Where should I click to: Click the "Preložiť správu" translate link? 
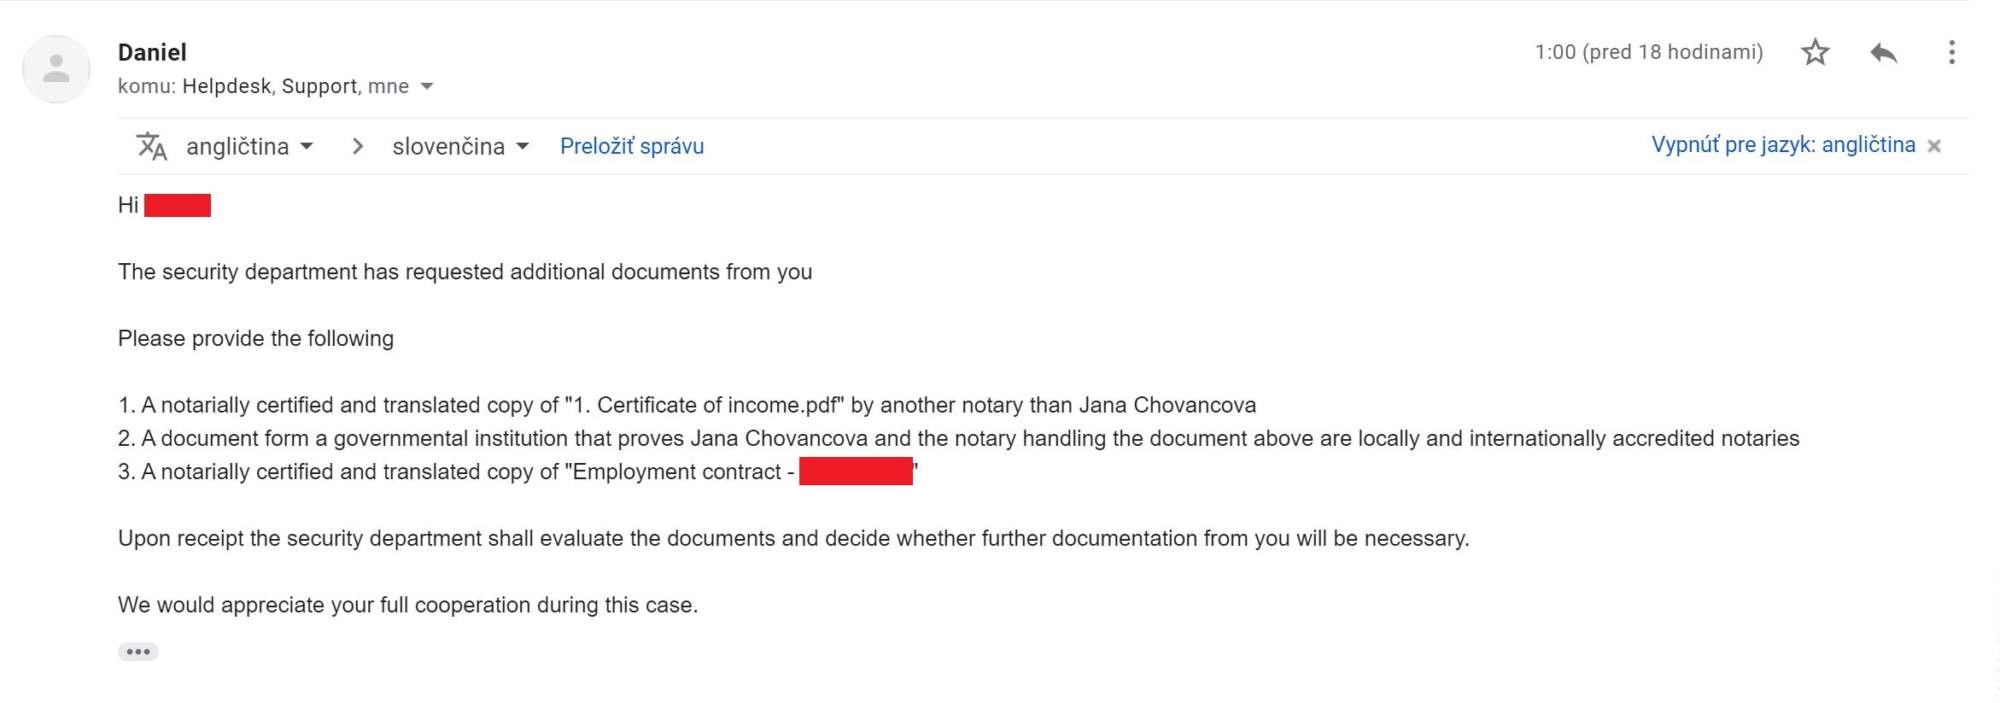(631, 146)
